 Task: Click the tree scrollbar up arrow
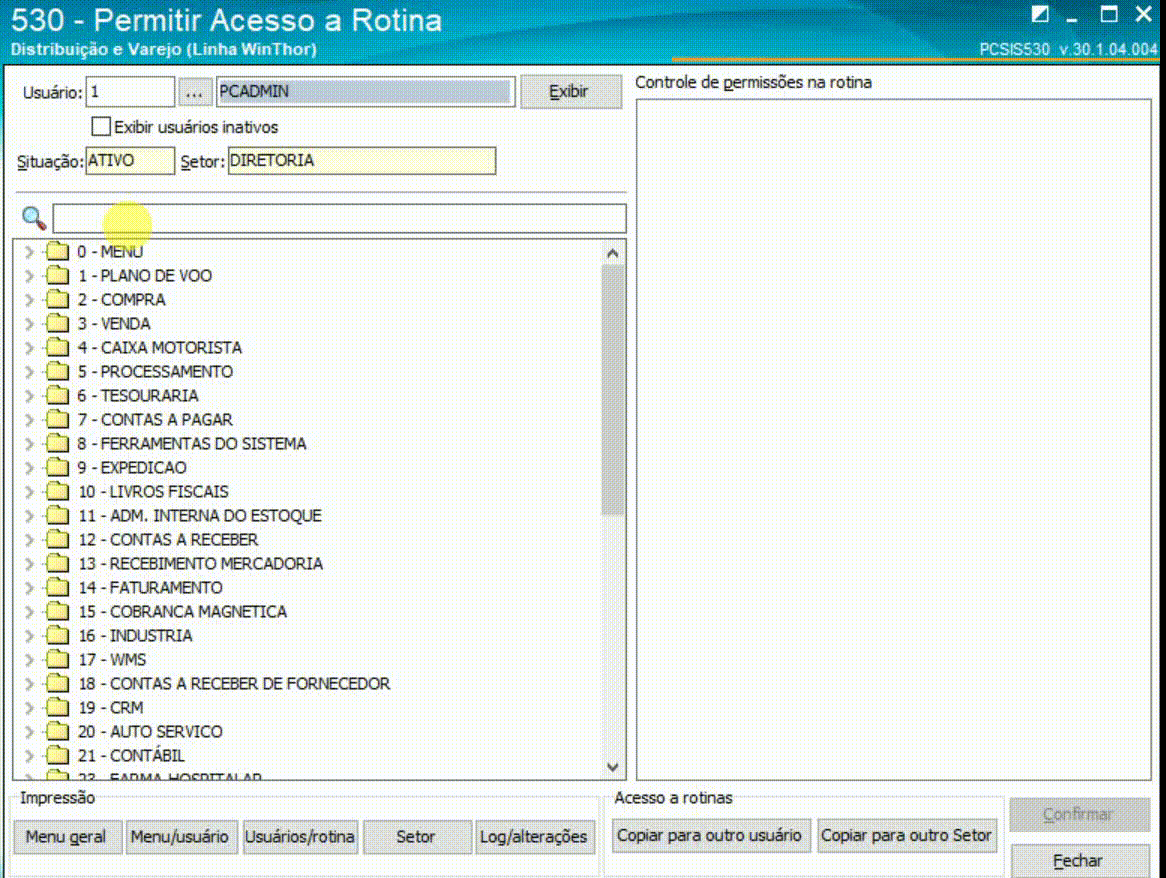coord(613,254)
